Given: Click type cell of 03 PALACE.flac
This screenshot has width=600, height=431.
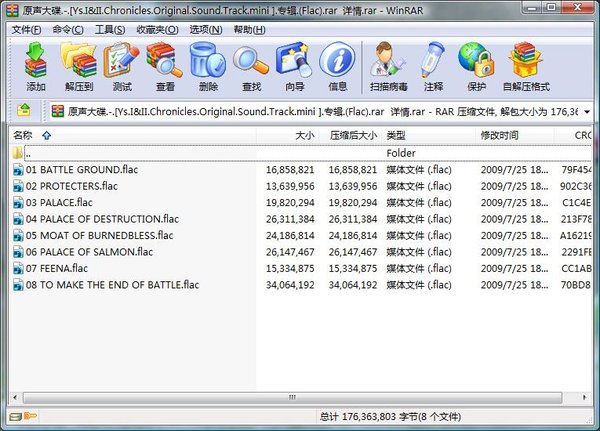Looking at the screenshot, I should pos(419,202).
